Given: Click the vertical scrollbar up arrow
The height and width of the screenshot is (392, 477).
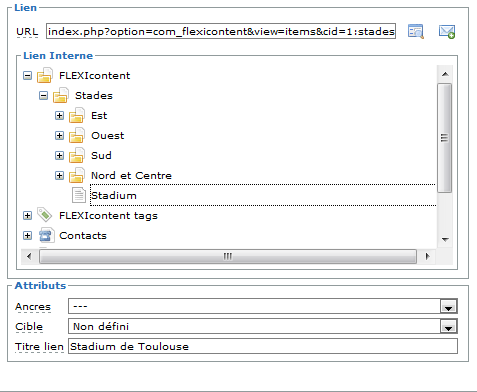Looking at the screenshot, I should click(445, 74).
